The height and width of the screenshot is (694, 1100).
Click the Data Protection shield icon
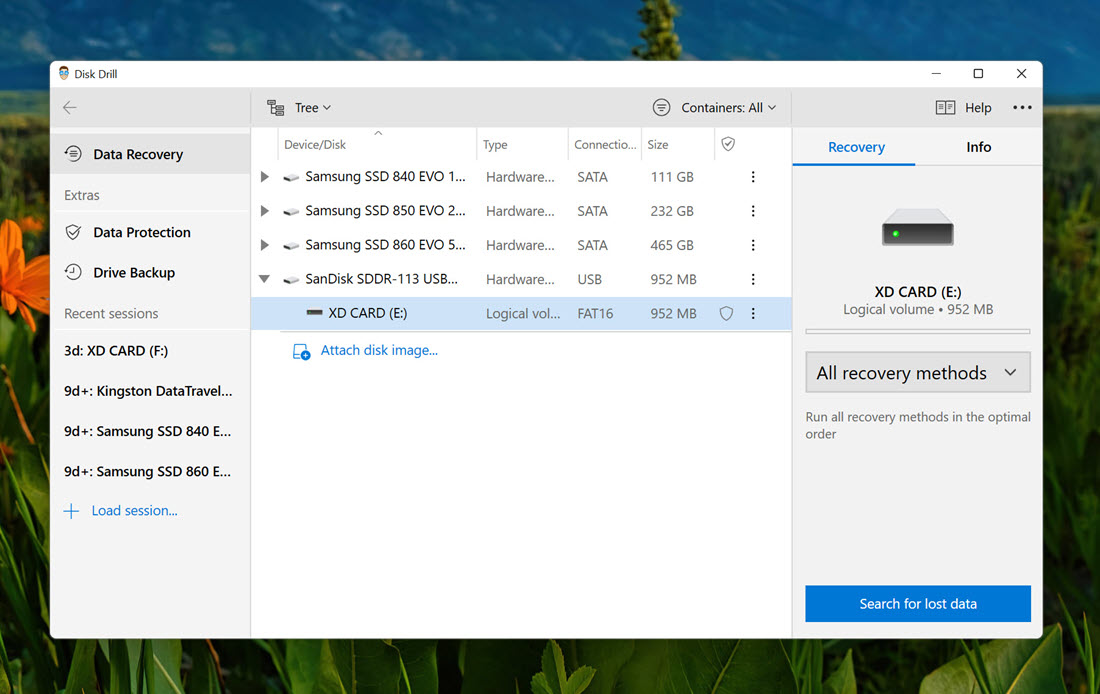tap(73, 232)
